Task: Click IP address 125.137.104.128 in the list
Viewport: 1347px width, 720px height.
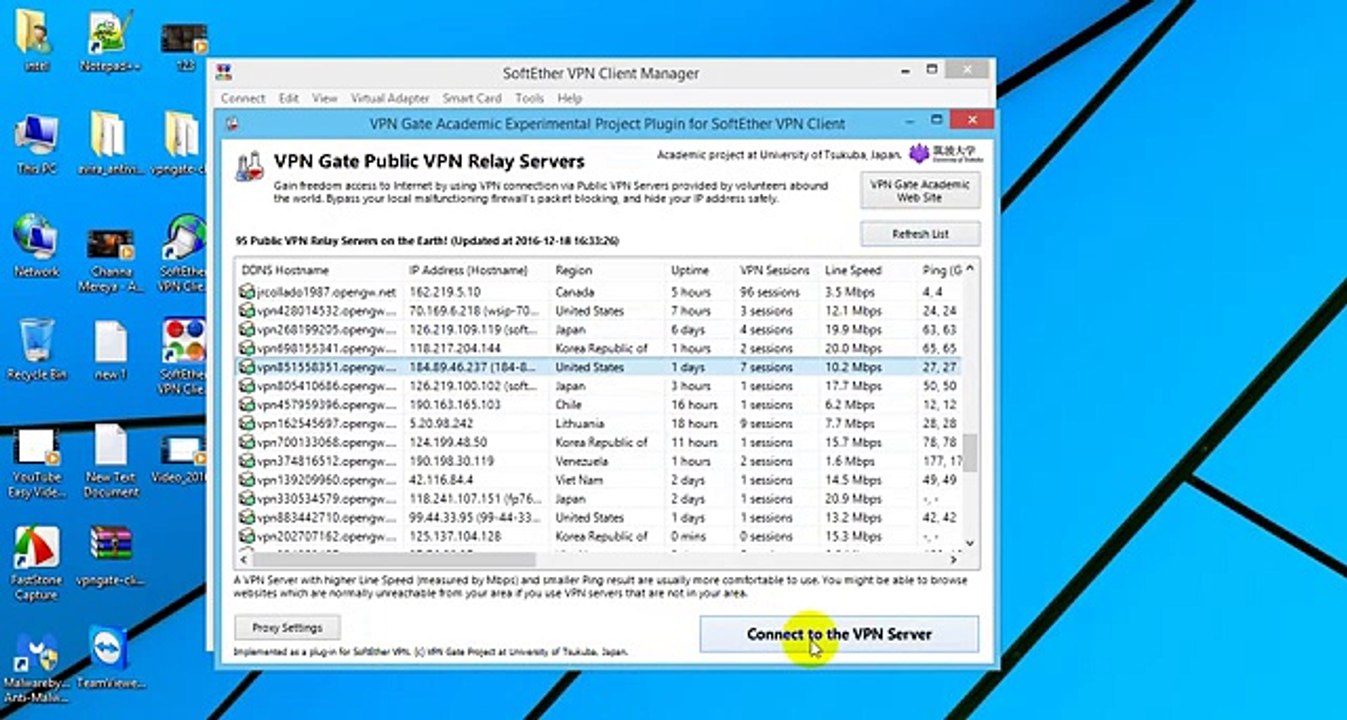Action: (455, 537)
